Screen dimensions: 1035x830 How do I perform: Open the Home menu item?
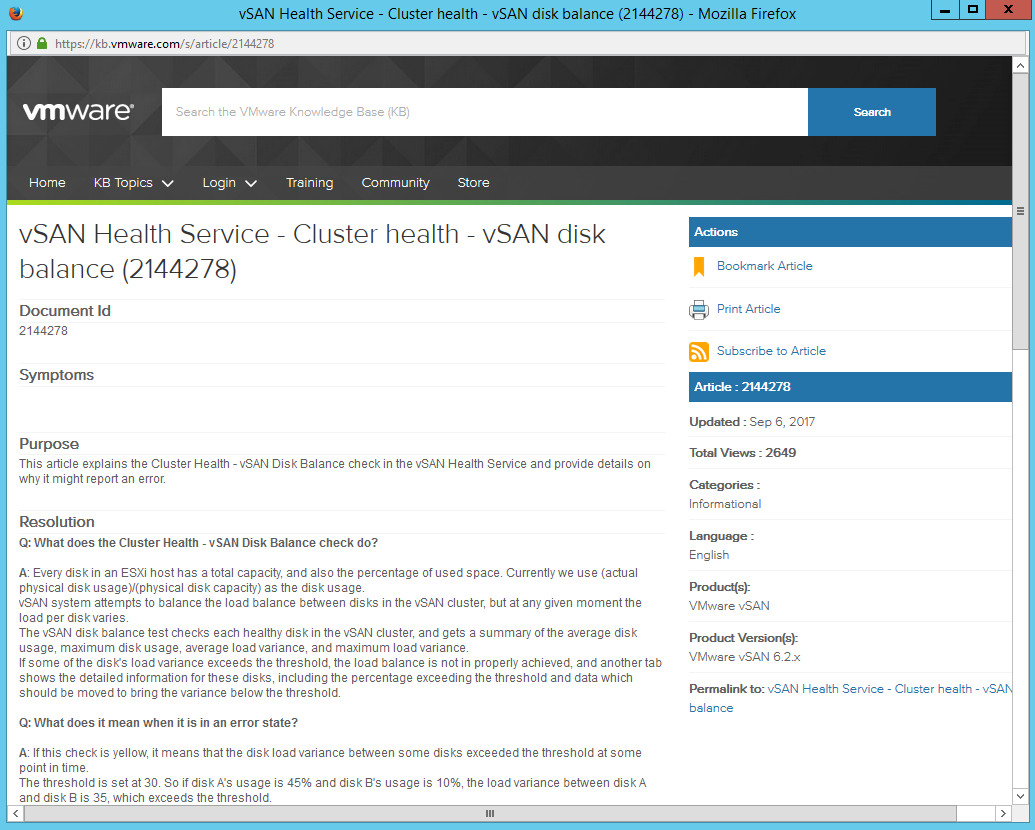click(x=47, y=183)
